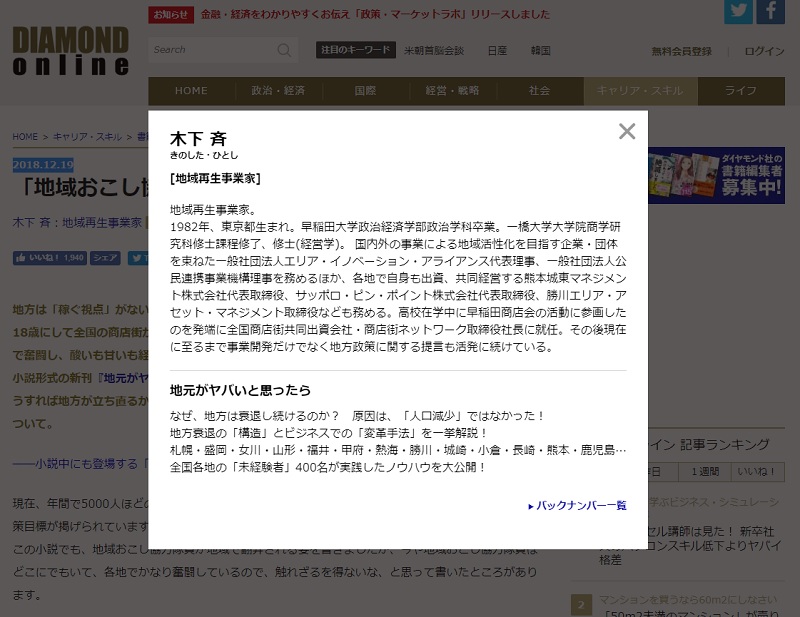Viewport: 800px width, 617px height.
Task: Click the [地域再生事業家] label in popup
Action: coord(215,178)
